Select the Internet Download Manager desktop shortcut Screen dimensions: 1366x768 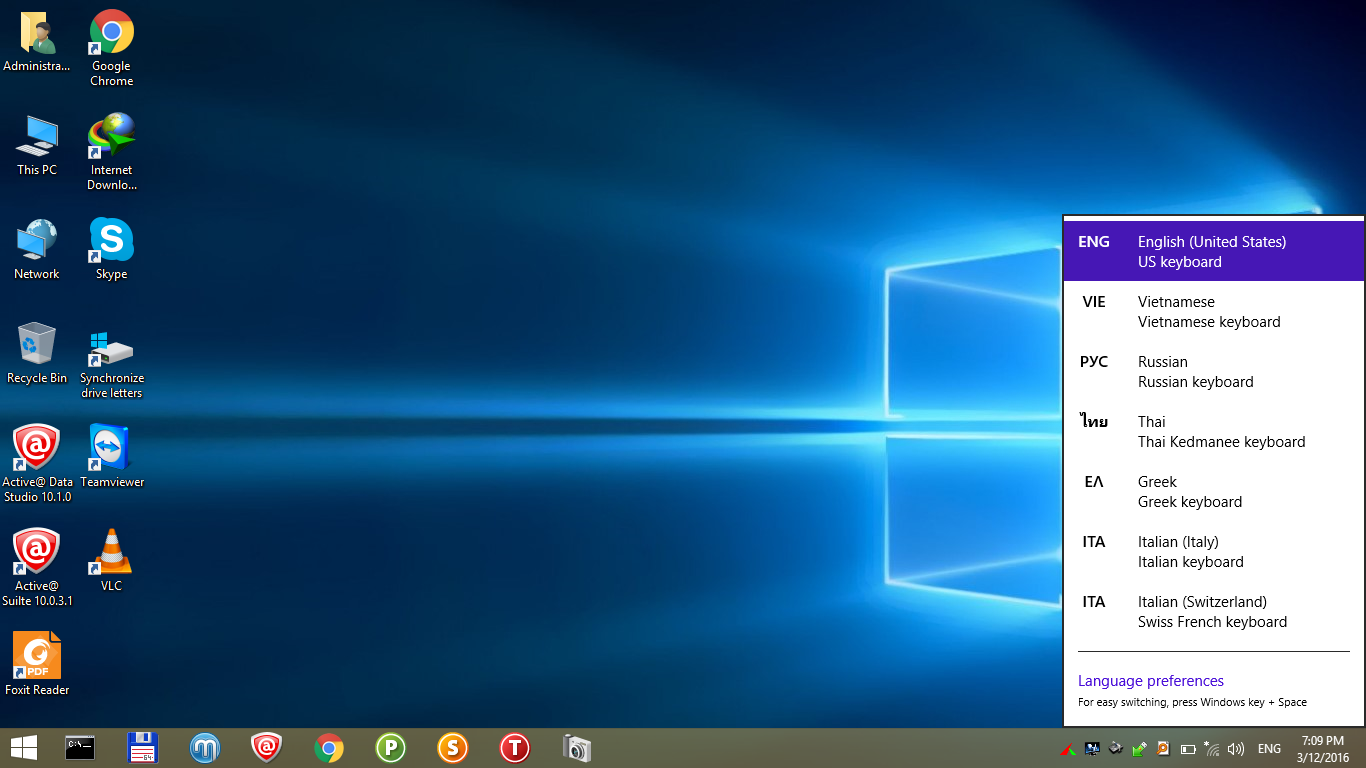[x=111, y=152]
